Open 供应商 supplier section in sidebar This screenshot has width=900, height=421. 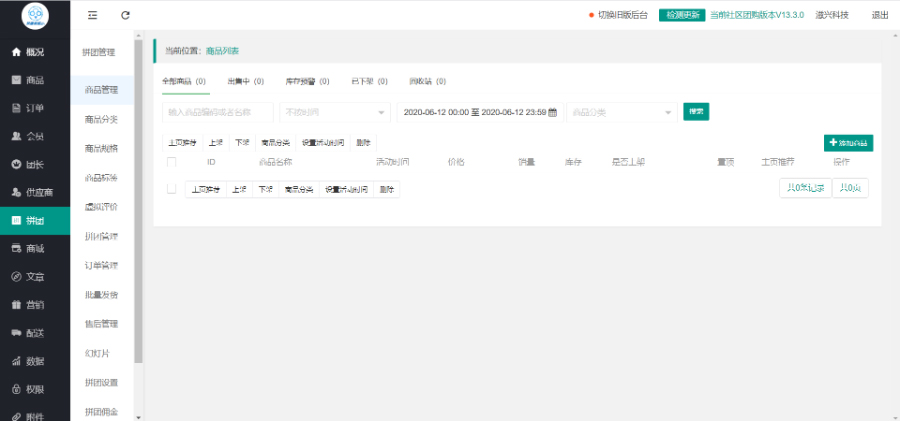(x=35, y=193)
